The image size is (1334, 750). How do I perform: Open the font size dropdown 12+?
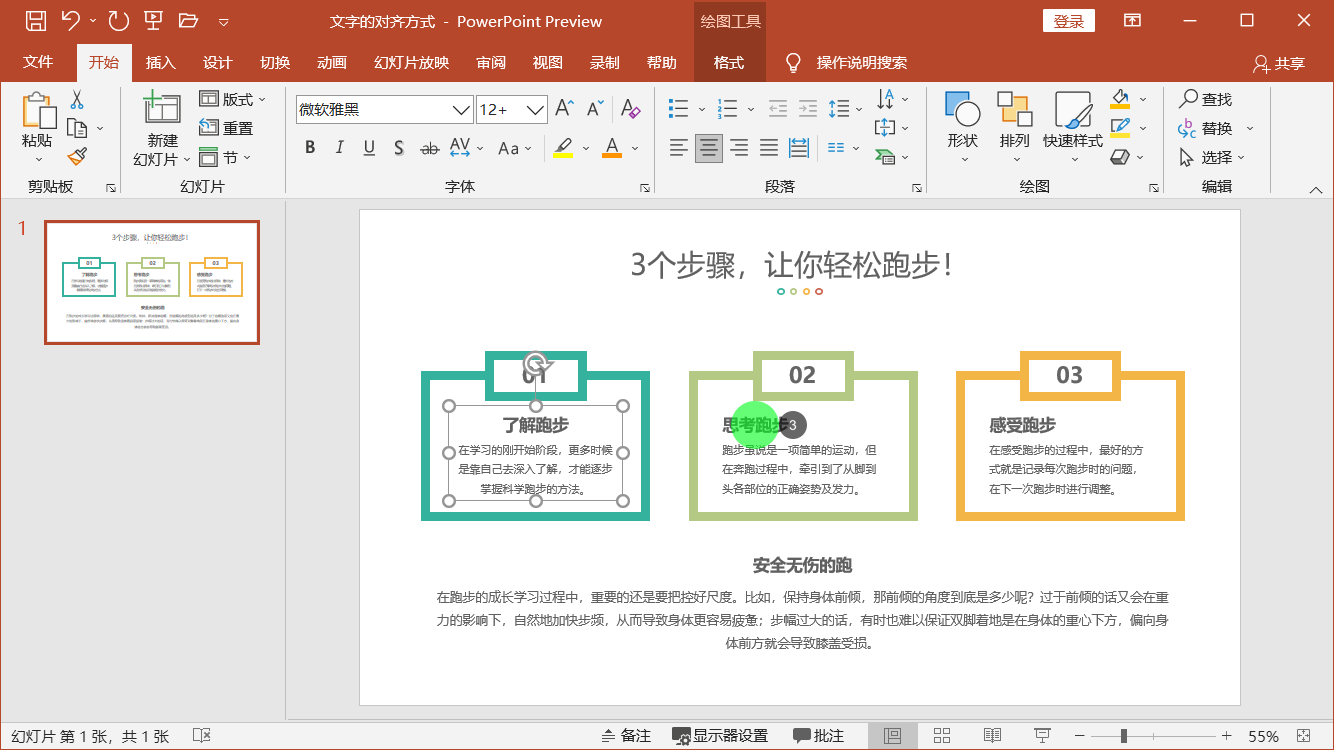(x=536, y=109)
